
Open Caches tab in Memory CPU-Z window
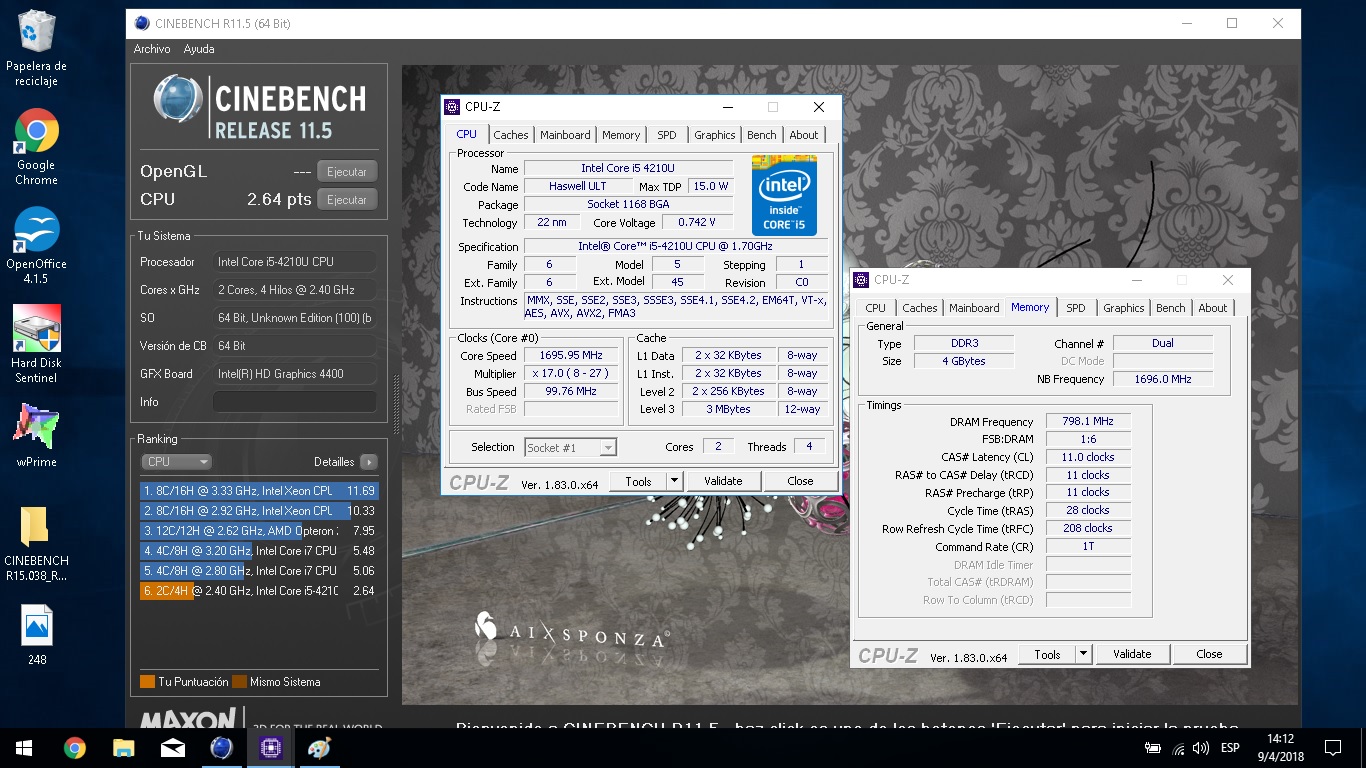pos(920,308)
